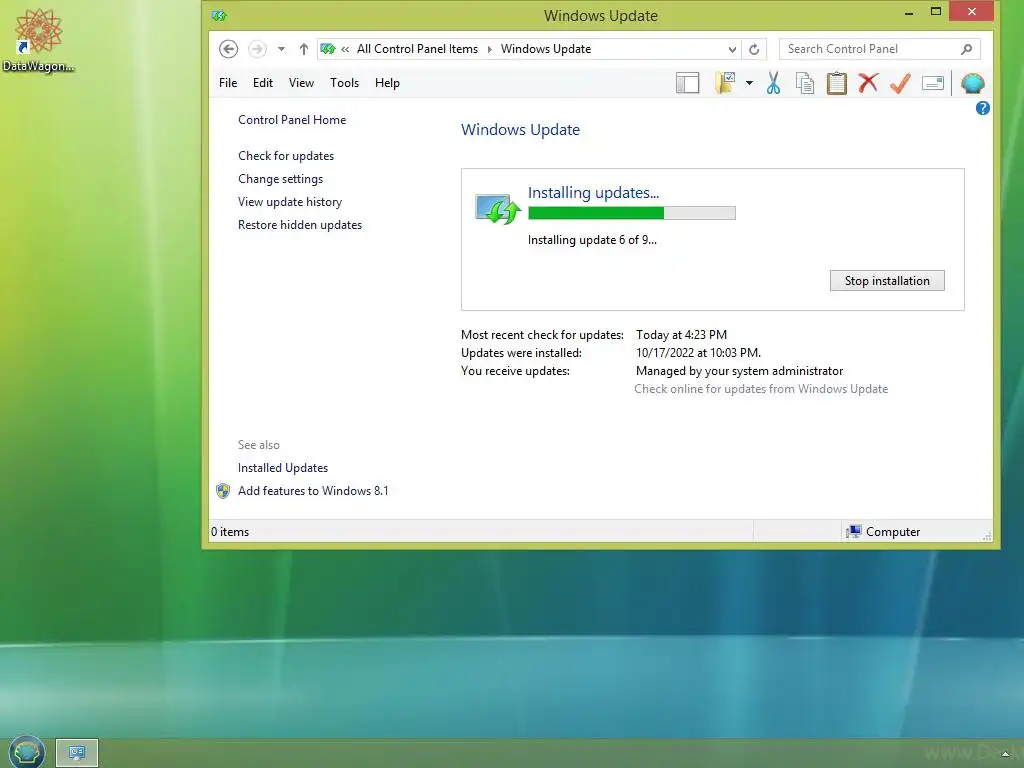Image resolution: width=1024 pixels, height=768 pixels.
Task: Click the red X Delete icon
Action: pos(869,83)
